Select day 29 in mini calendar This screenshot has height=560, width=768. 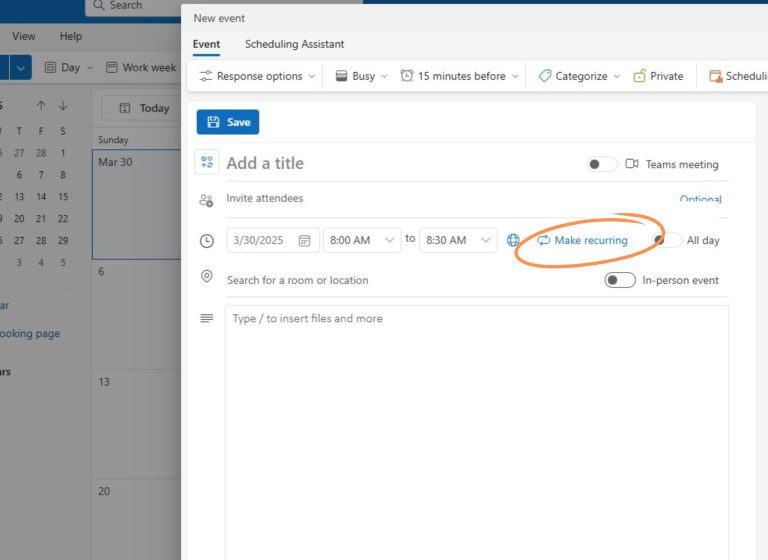63,241
